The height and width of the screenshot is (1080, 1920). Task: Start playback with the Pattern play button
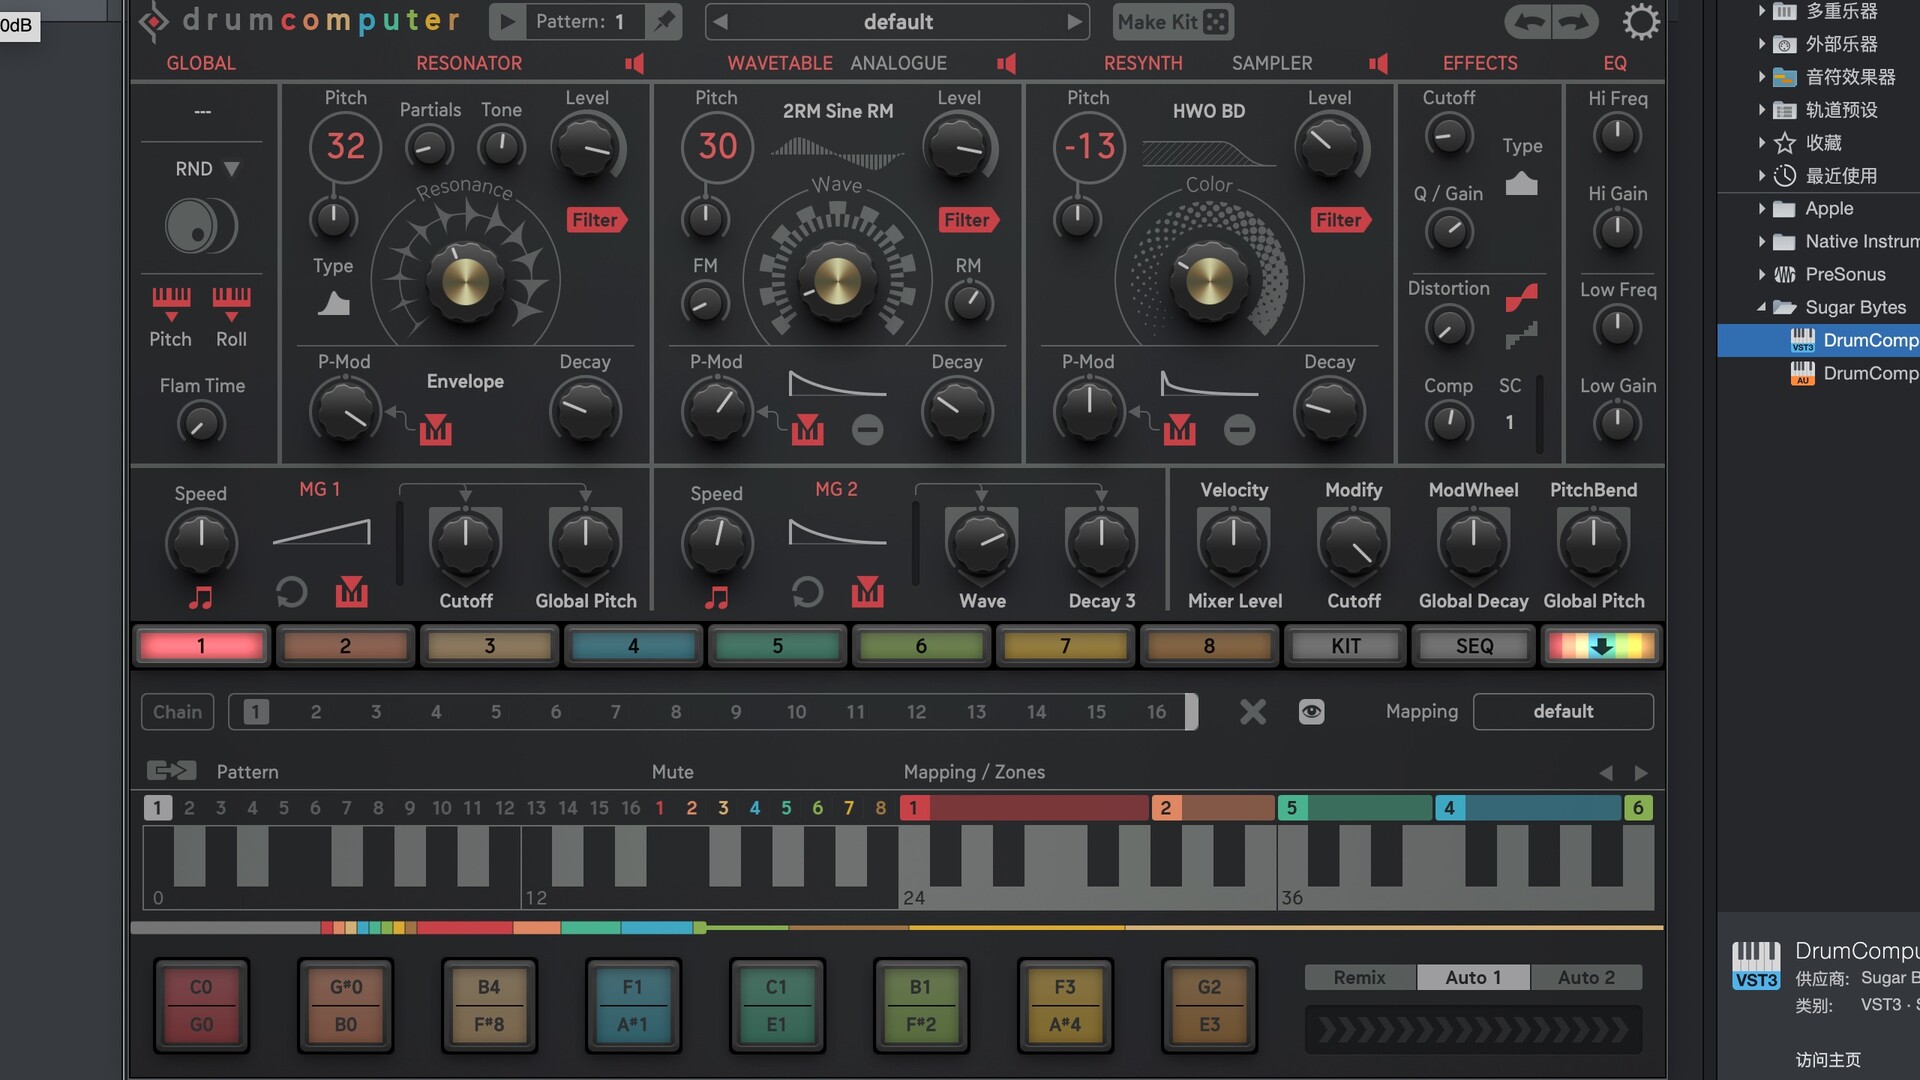point(507,22)
